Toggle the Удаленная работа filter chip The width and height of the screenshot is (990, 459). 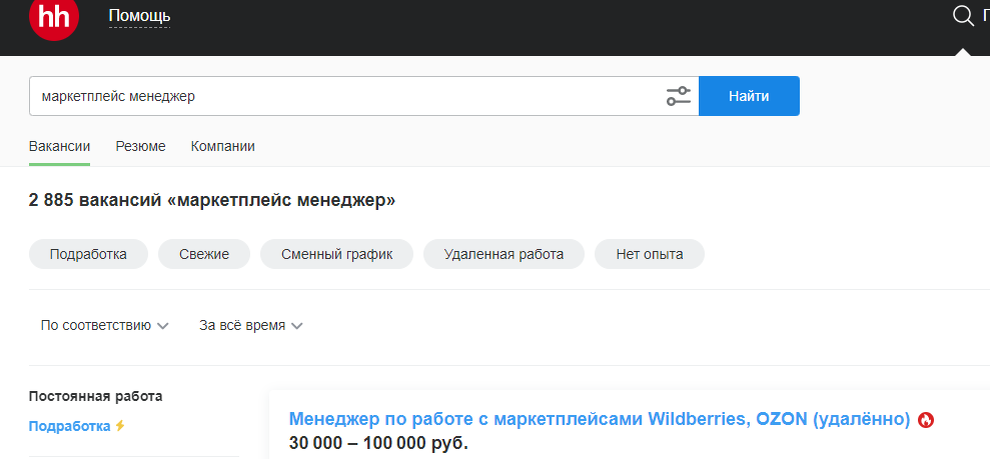click(504, 254)
